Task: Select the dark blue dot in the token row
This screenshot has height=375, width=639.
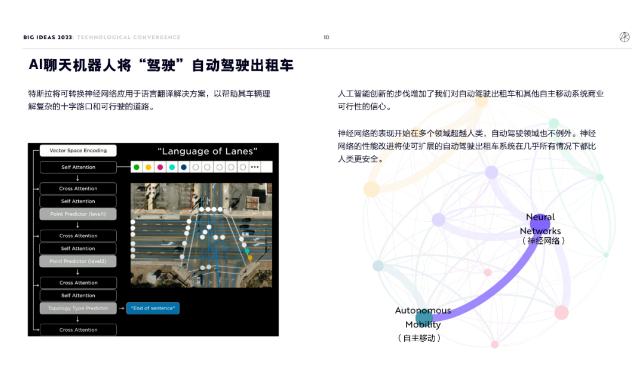Action: coord(184,167)
